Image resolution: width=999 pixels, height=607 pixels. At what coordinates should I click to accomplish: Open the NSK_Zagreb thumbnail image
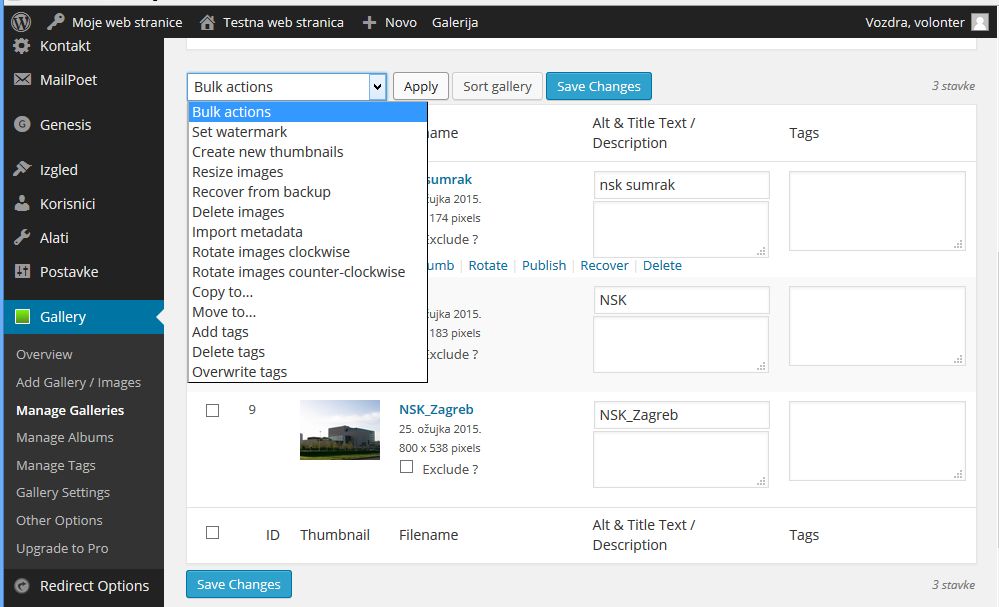[x=340, y=430]
